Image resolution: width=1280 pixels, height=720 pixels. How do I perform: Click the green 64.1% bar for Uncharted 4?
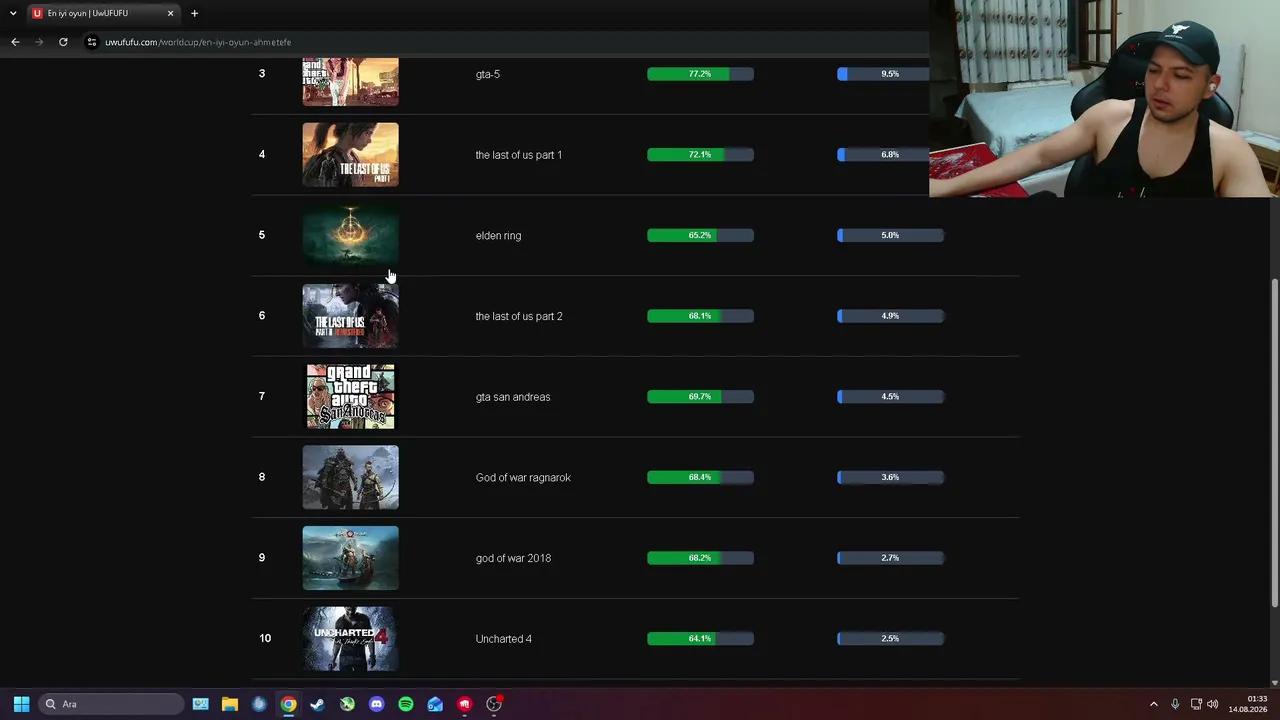[x=700, y=639]
